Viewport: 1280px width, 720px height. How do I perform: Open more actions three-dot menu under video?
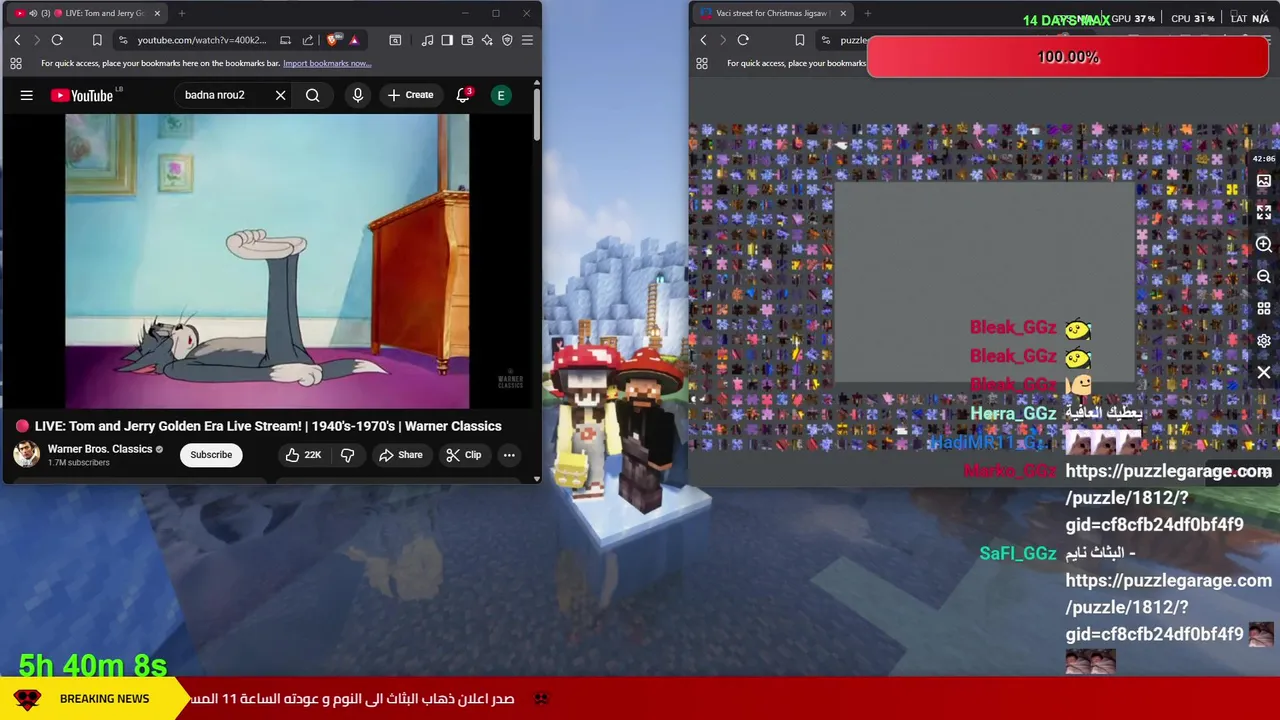pyautogui.click(x=509, y=455)
